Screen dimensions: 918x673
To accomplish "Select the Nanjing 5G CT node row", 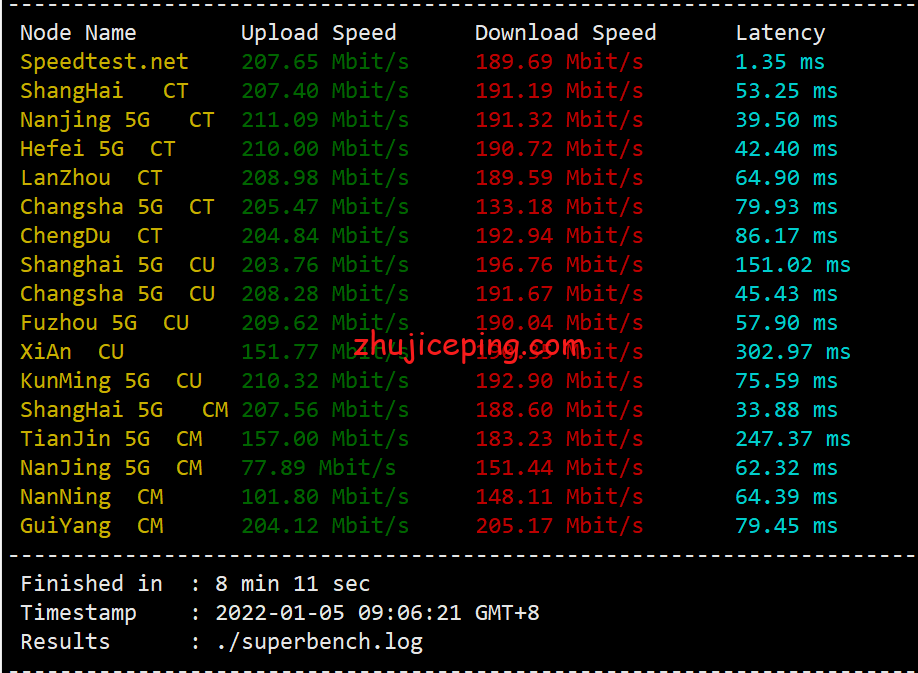I will [x=117, y=120].
